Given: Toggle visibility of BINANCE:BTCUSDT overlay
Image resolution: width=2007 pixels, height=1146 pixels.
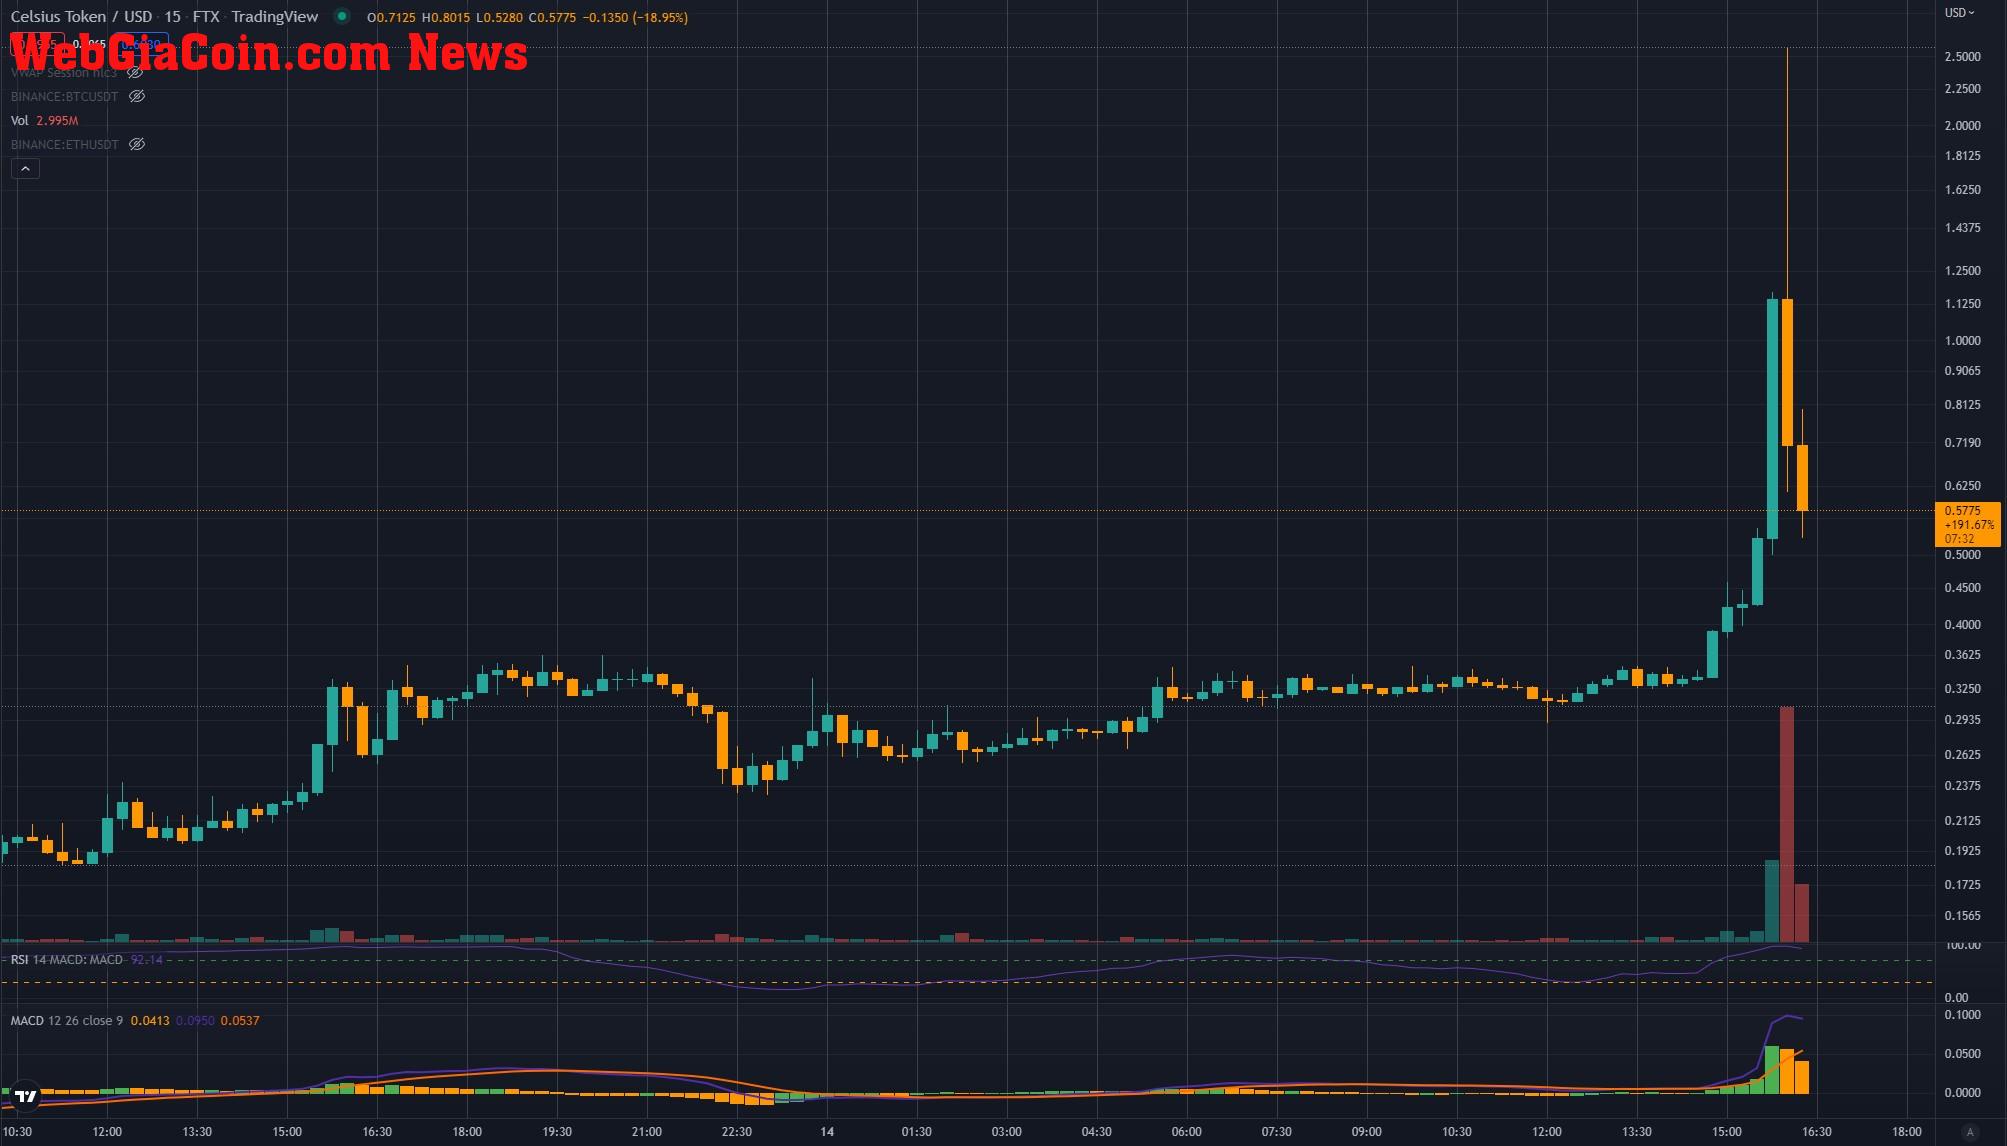Looking at the screenshot, I should pyautogui.click(x=137, y=96).
